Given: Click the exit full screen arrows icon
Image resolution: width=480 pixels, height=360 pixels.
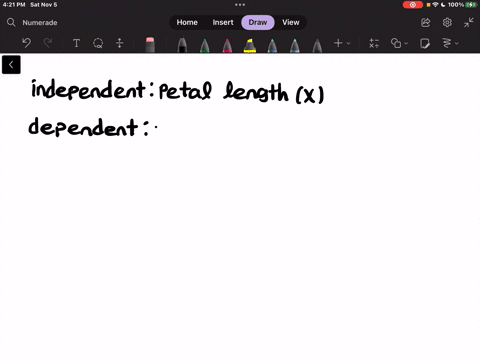Looking at the screenshot, I should pyautogui.click(x=468, y=23).
